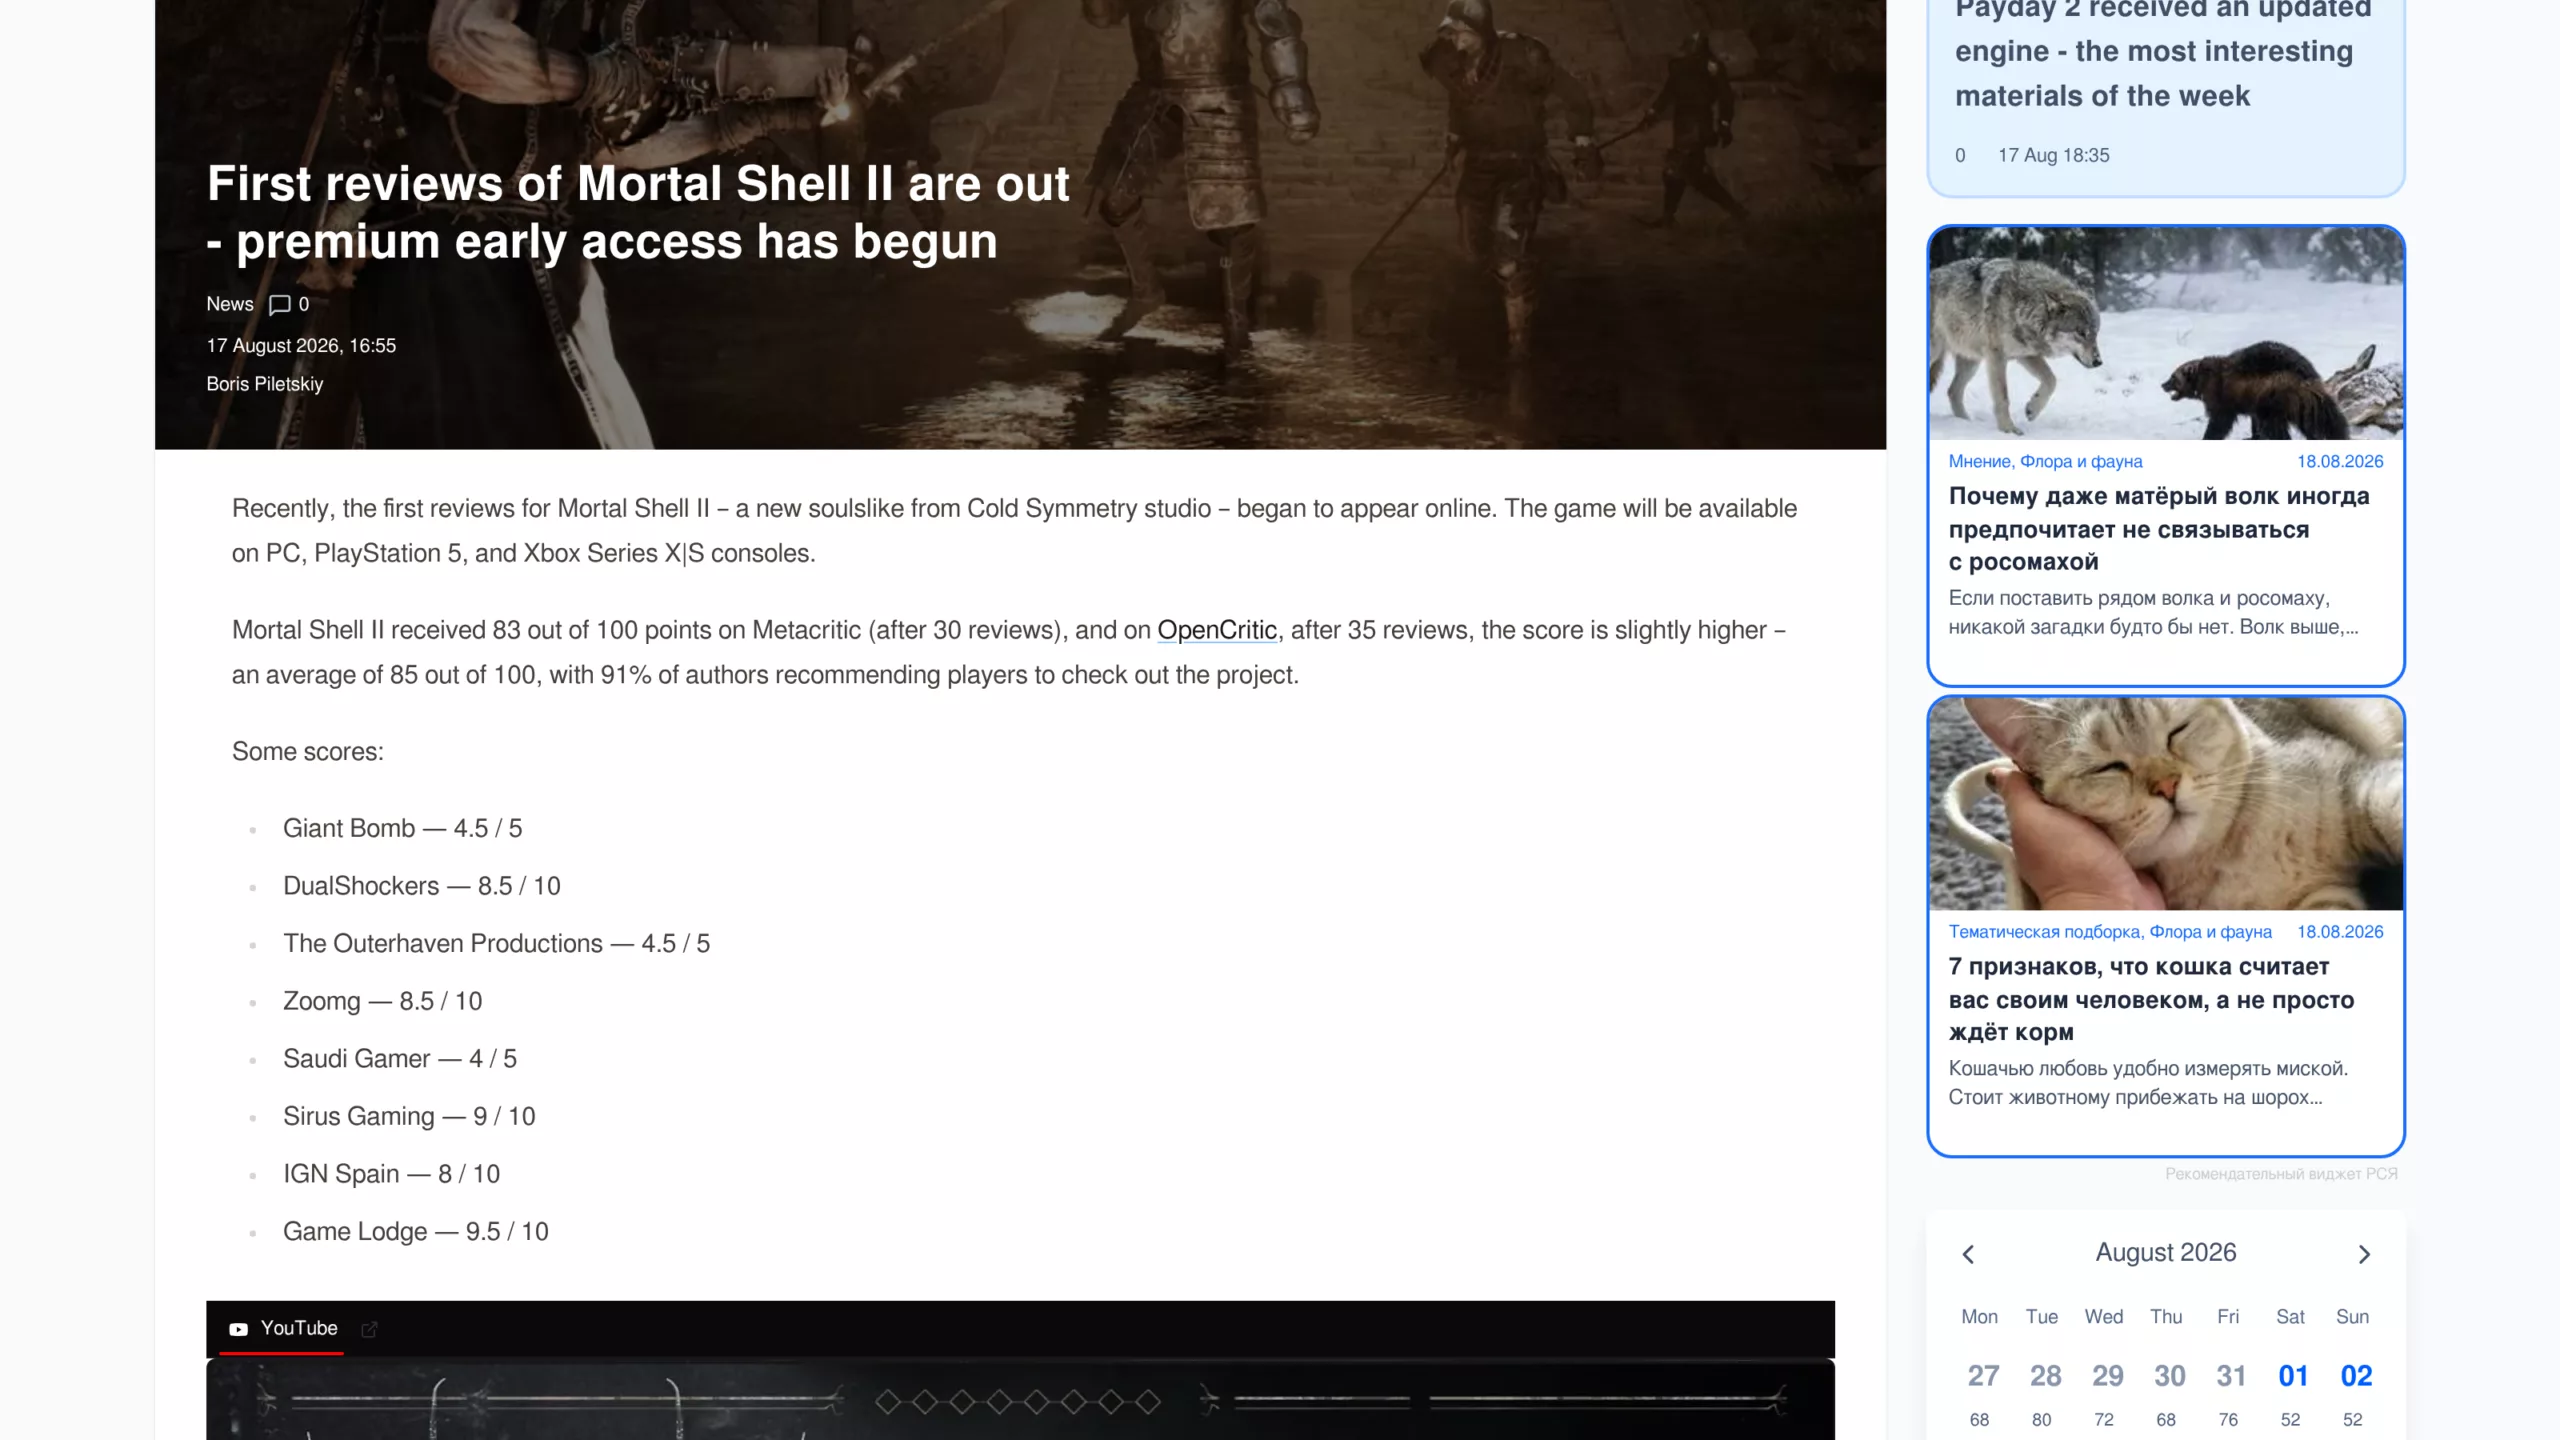Click the publish date '17 August 2026, 16:55'
This screenshot has width=2560, height=1440.
(301, 346)
